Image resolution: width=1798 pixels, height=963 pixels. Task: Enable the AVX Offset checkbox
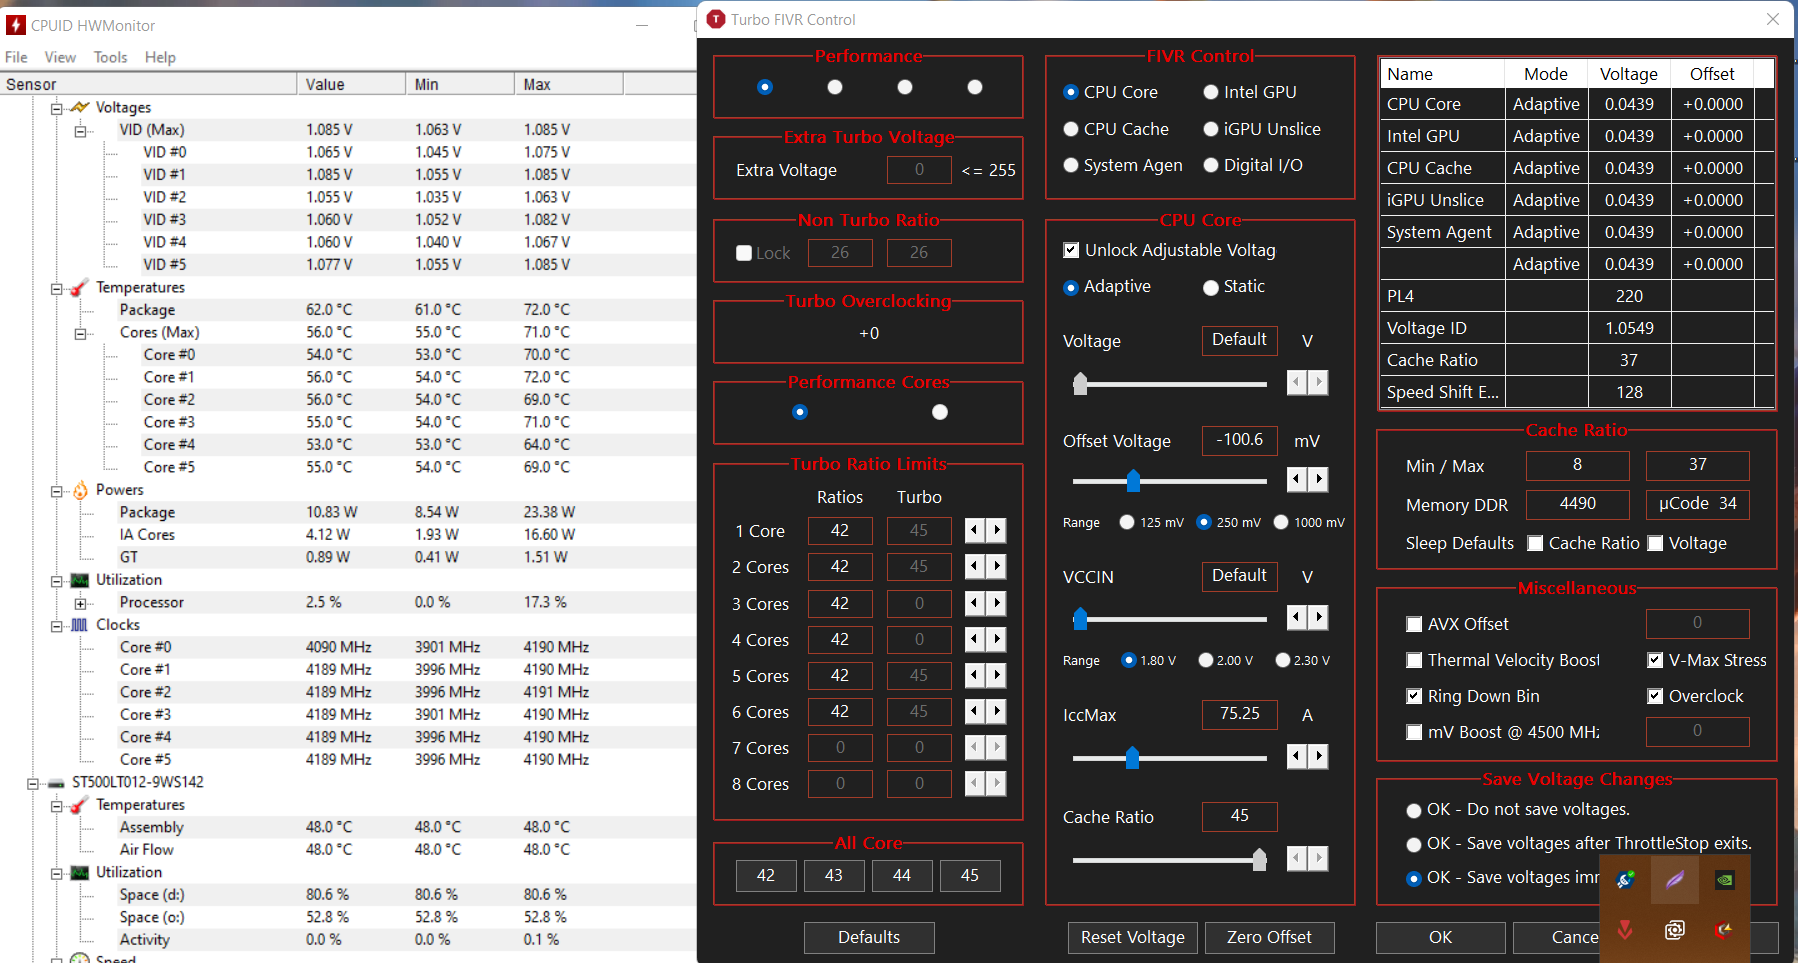[1414, 624]
